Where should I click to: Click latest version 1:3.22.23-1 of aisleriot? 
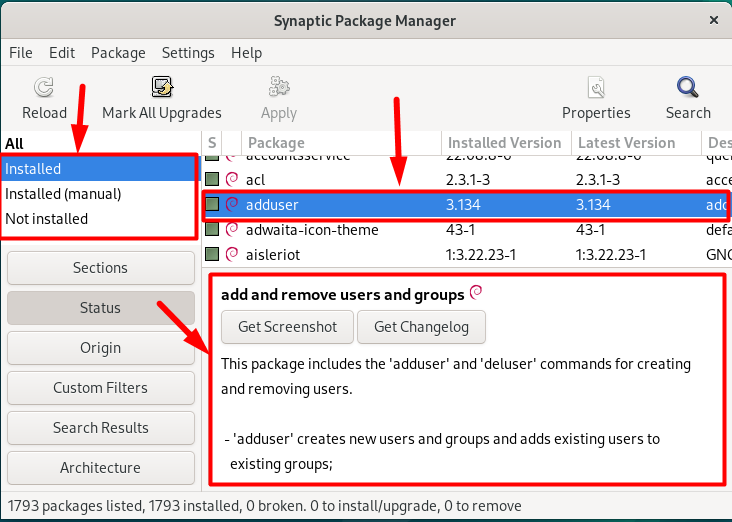(x=611, y=255)
